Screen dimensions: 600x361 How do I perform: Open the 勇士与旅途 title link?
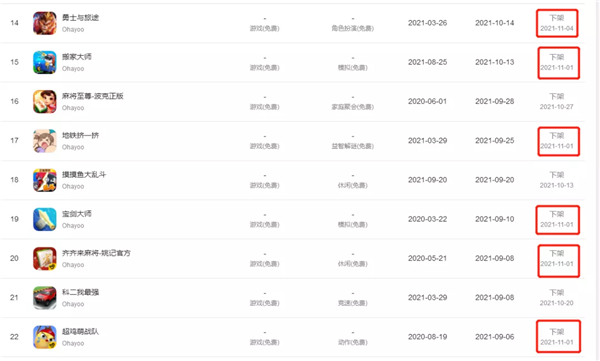point(80,18)
